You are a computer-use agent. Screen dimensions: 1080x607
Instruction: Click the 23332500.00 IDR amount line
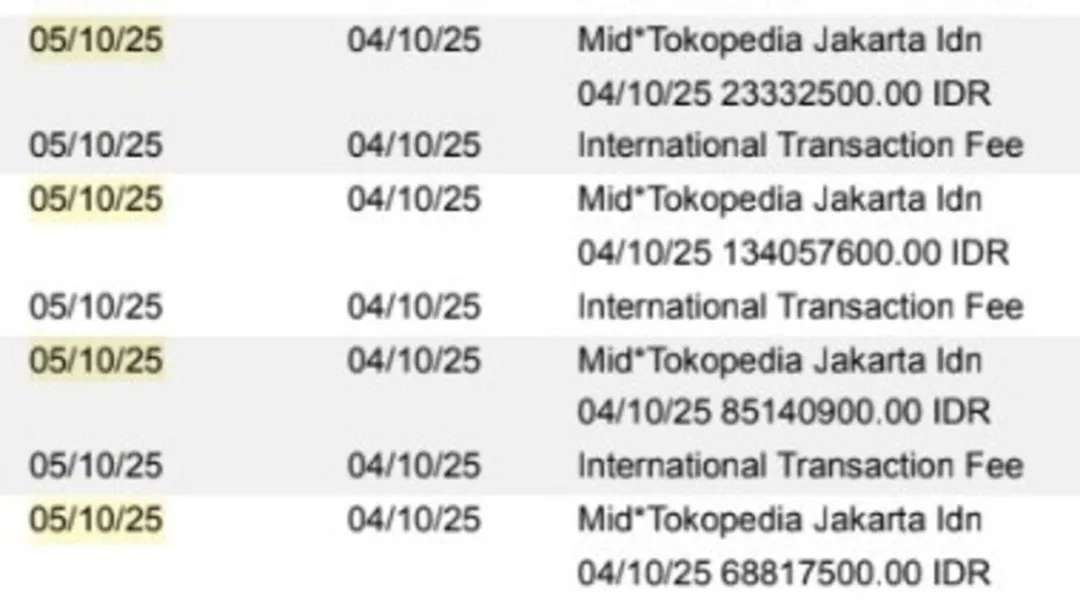783,94
